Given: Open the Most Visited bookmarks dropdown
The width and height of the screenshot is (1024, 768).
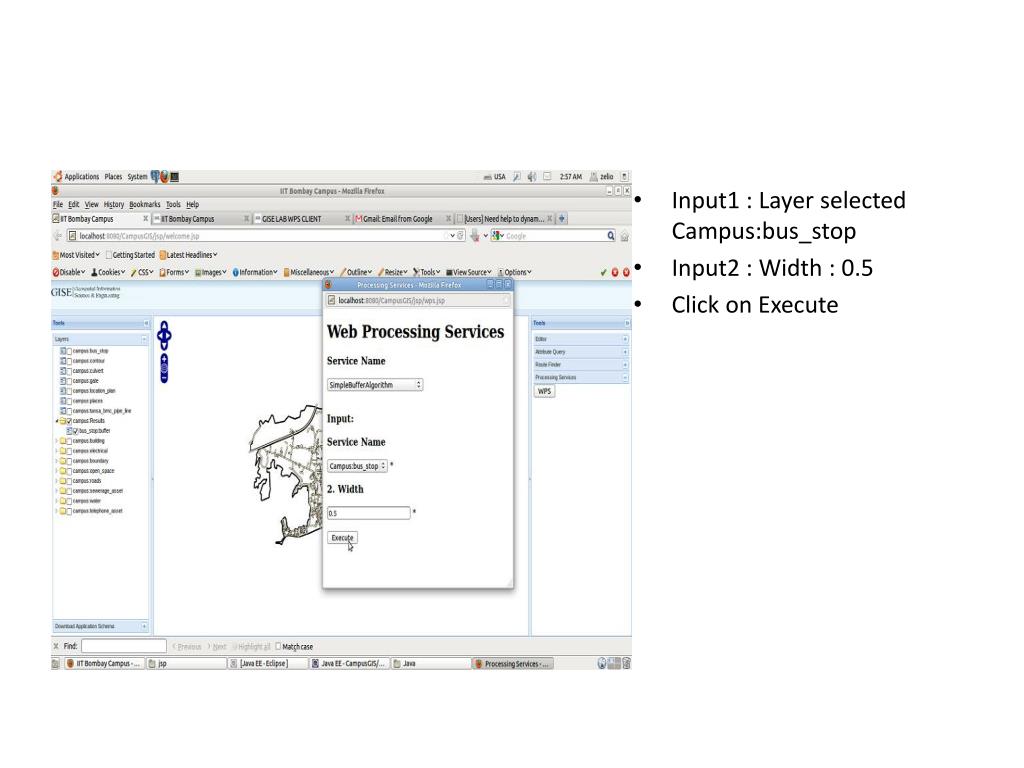Looking at the screenshot, I should pos(76,255).
